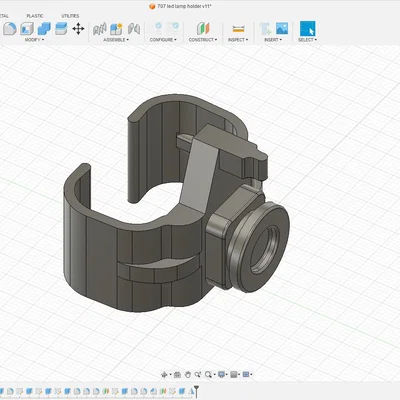Select the last timeline feature before marker
Viewport: 400px width, 400px height.
[x=191, y=391]
